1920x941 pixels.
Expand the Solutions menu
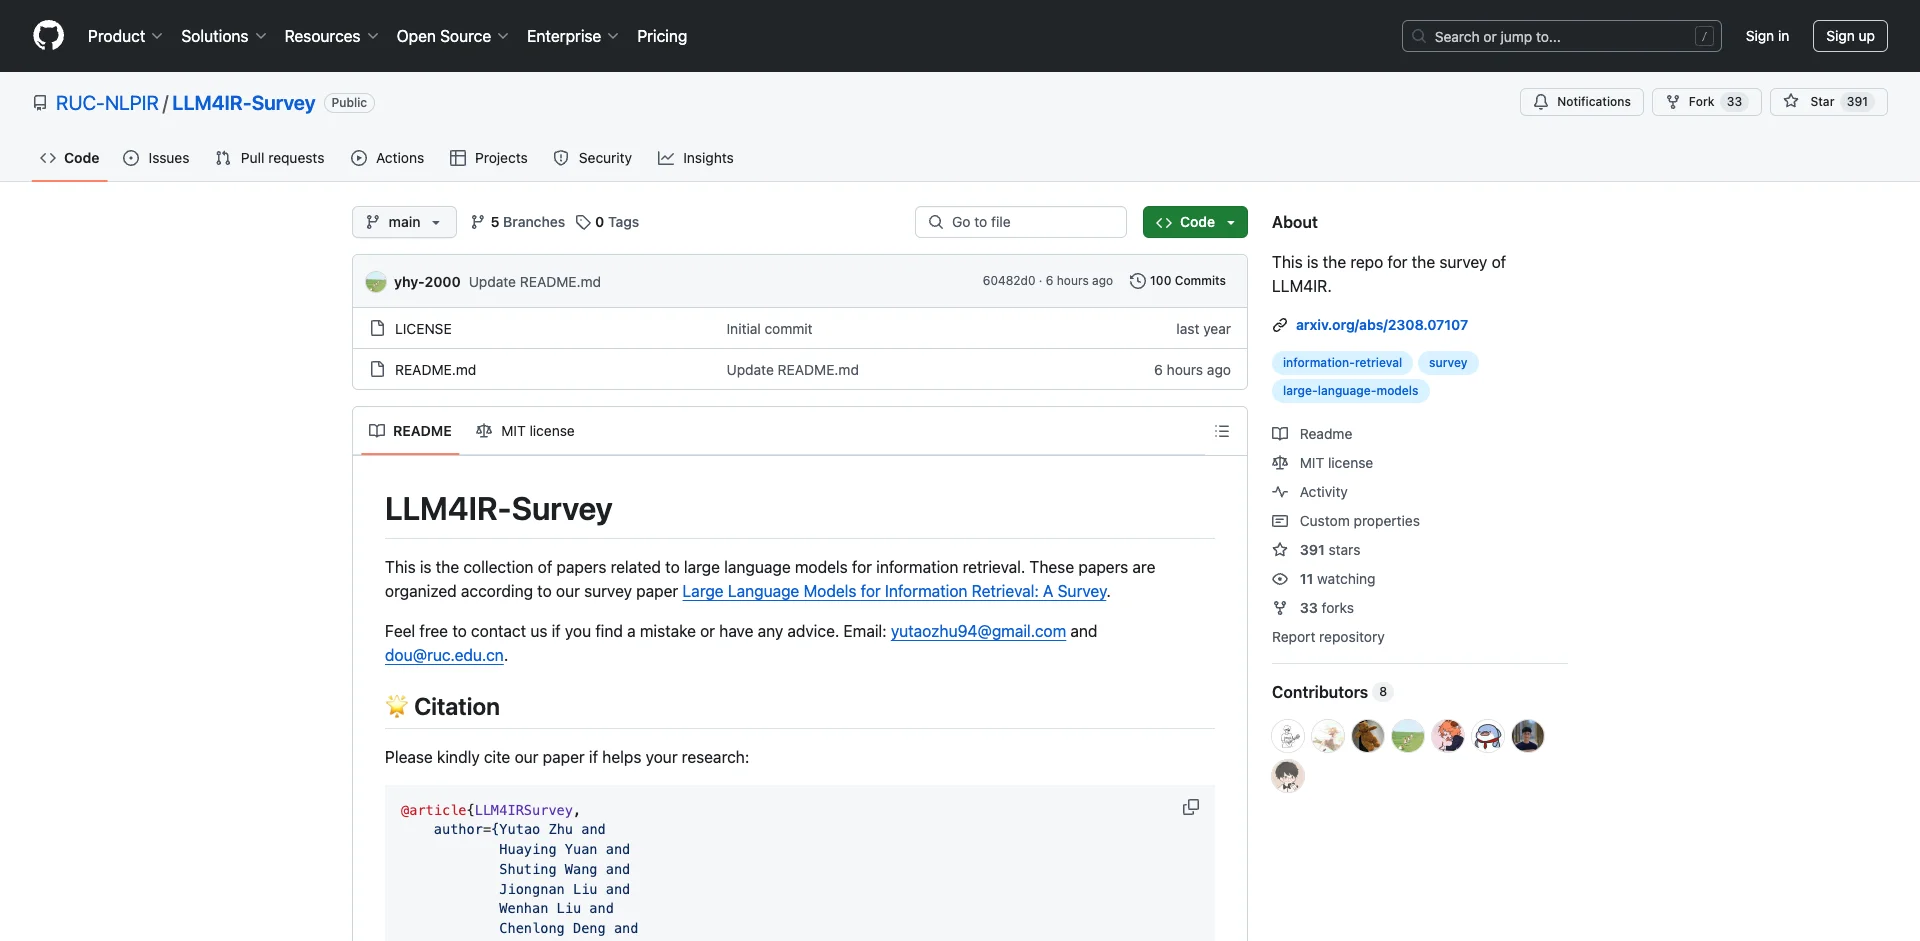pos(224,36)
